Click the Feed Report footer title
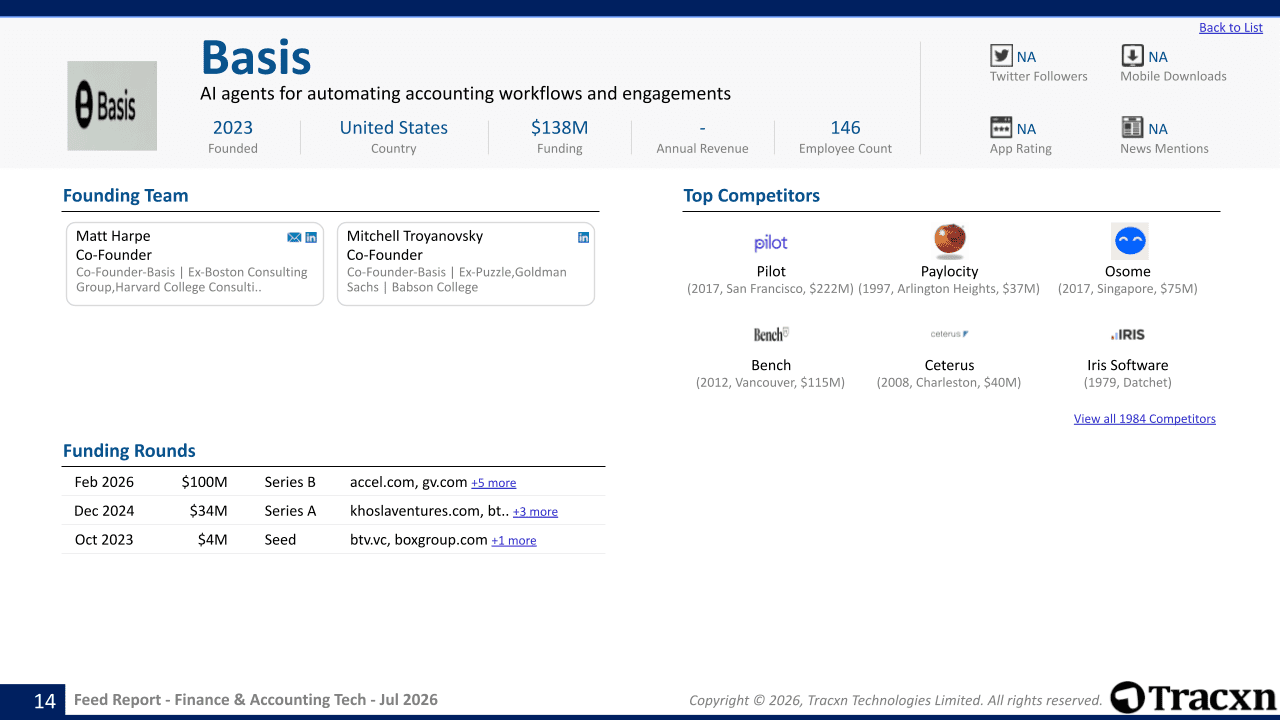Image resolution: width=1280 pixels, height=720 pixels. (x=256, y=700)
